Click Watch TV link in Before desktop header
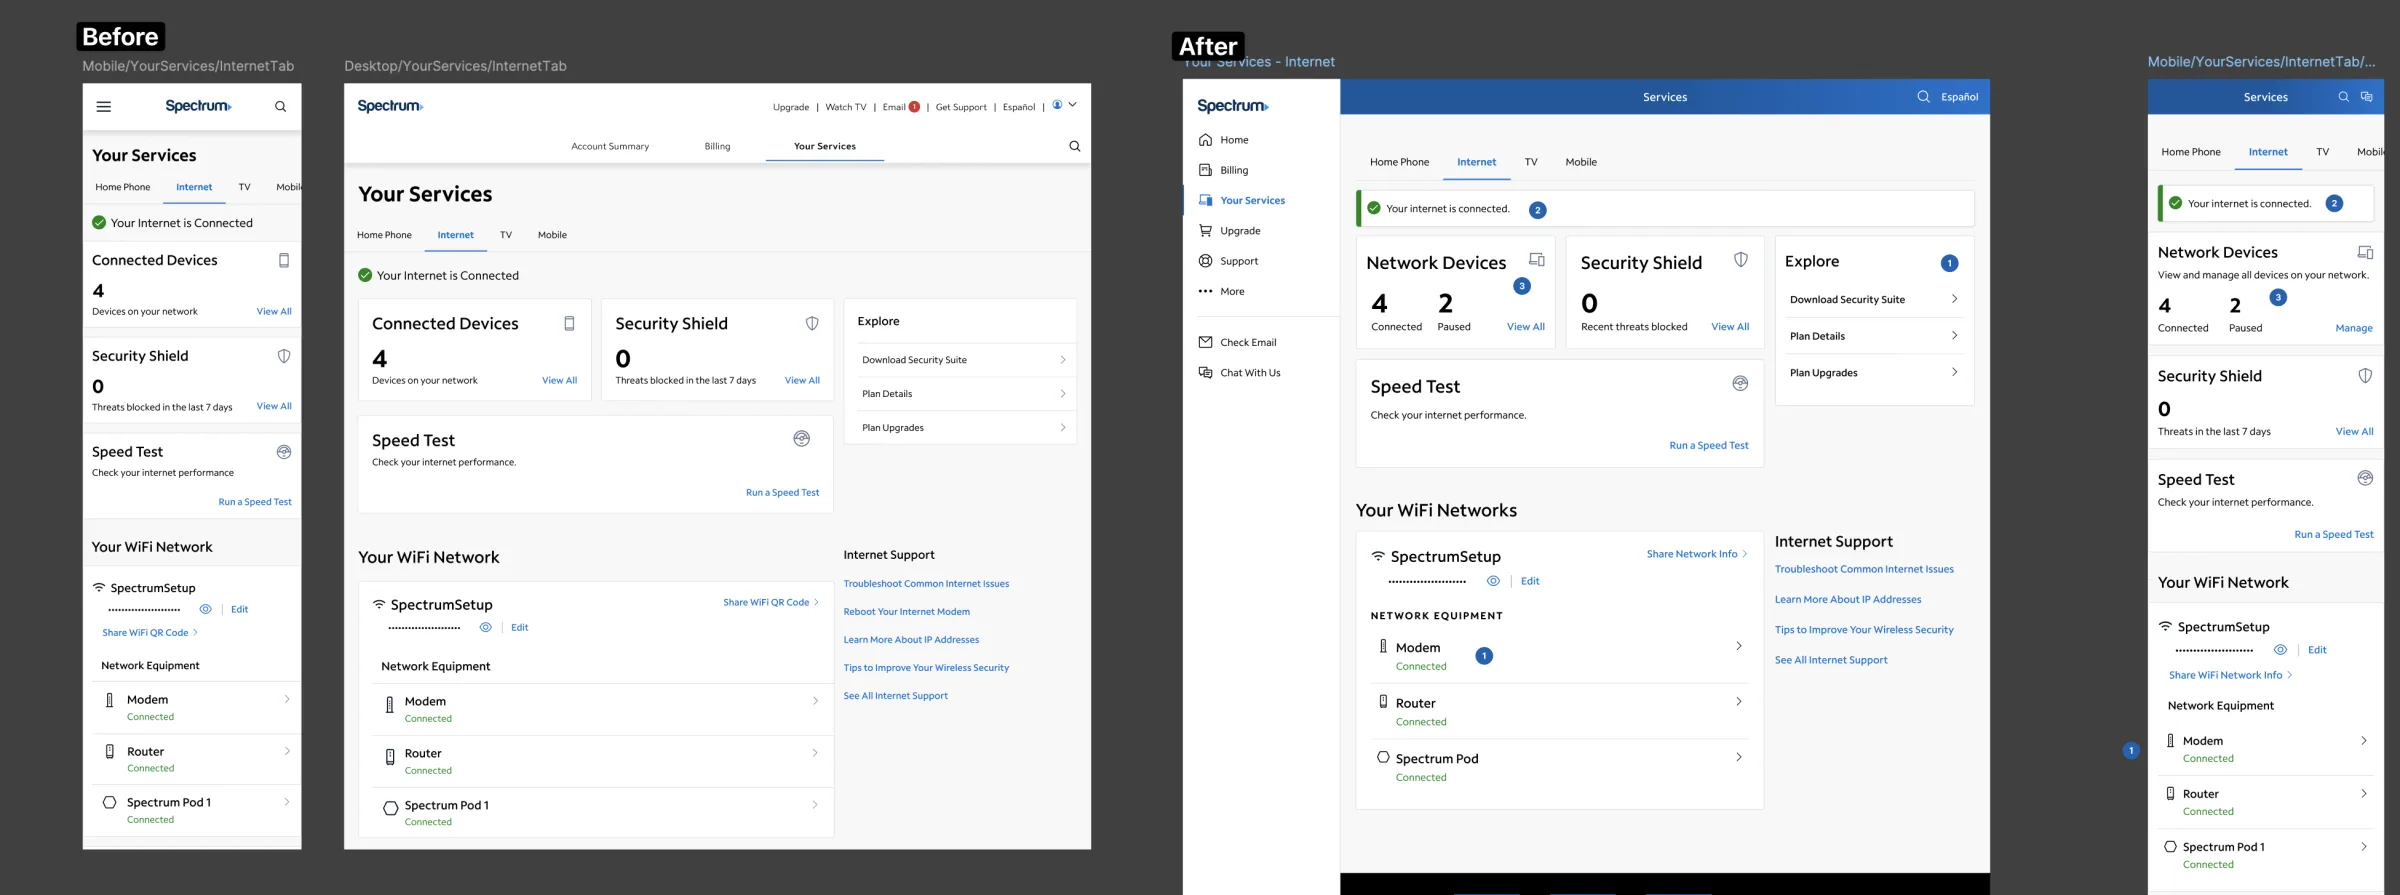 [x=846, y=107]
